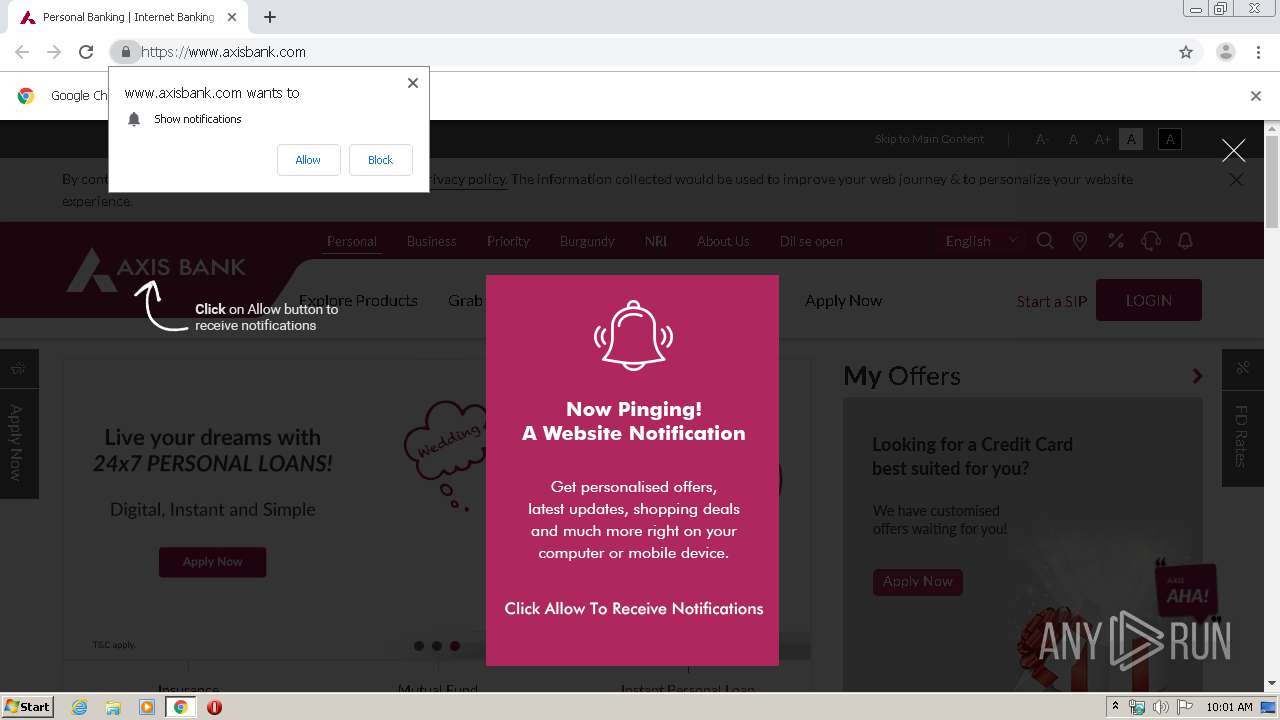Close the notification overlay with large X

point(1234,150)
